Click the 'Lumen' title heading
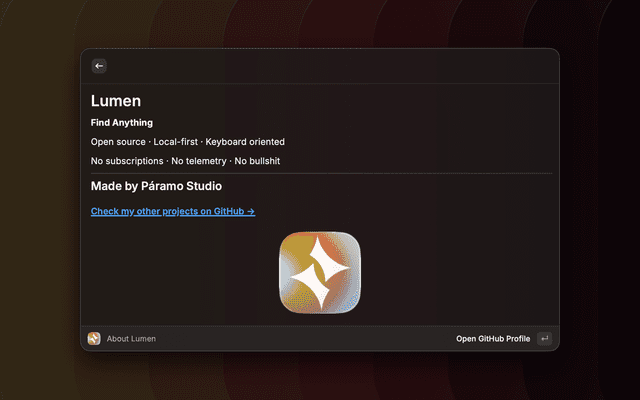 tap(116, 101)
